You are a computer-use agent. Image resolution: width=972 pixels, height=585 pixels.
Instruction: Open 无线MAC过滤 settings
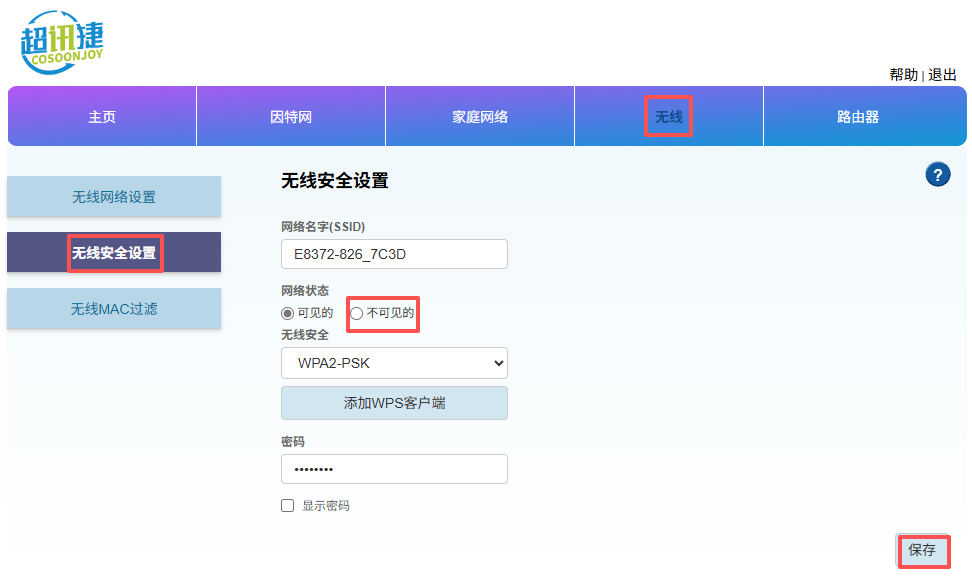tap(113, 308)
